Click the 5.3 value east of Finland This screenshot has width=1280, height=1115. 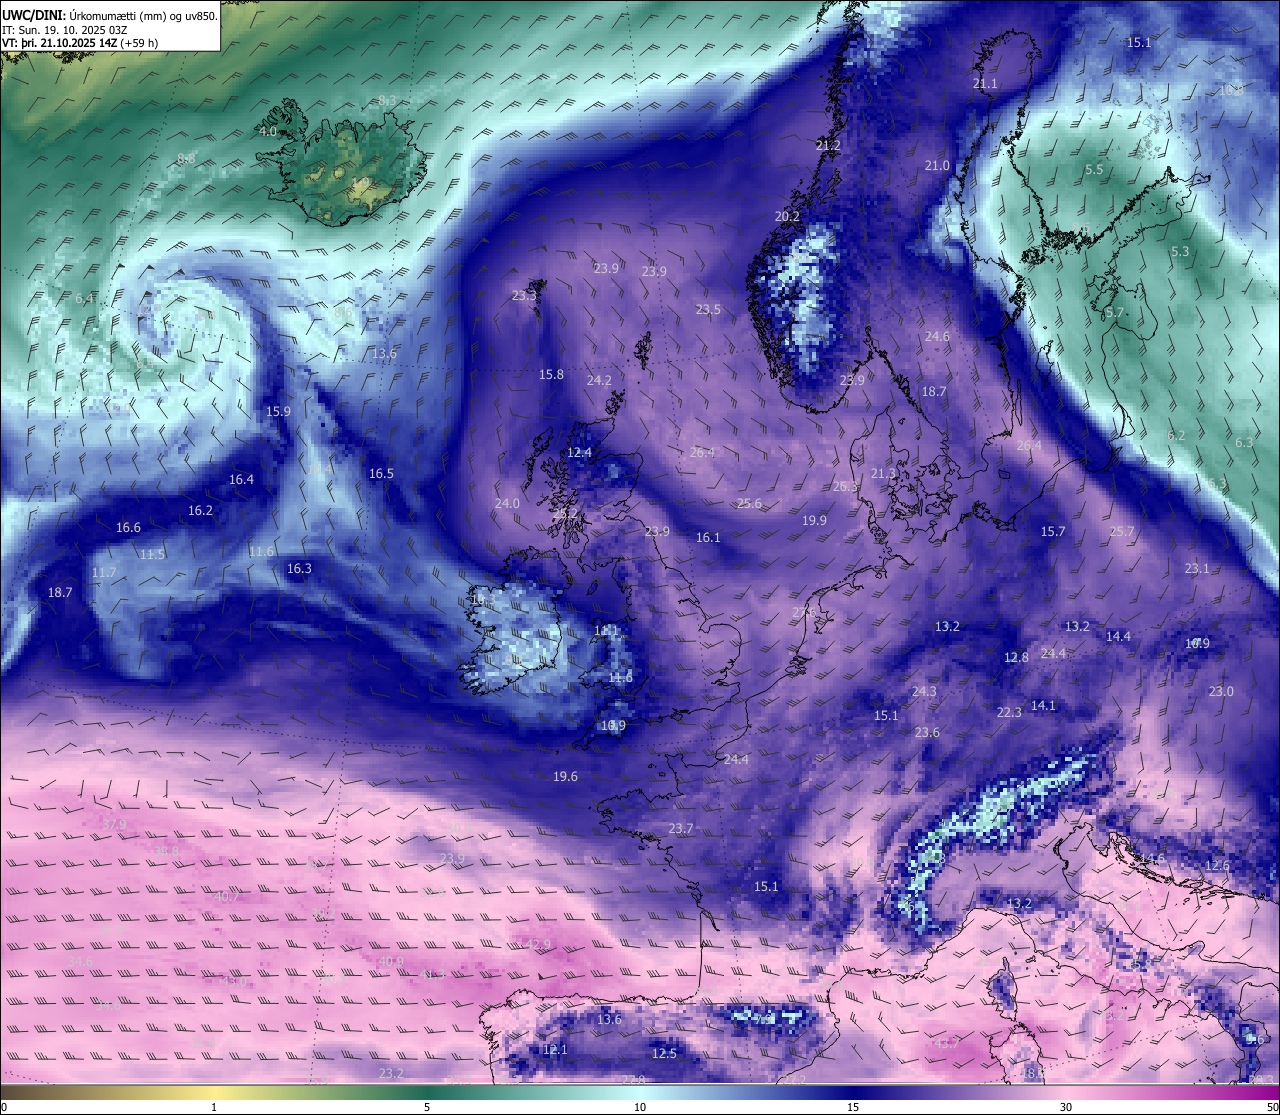pos(1180,252)
